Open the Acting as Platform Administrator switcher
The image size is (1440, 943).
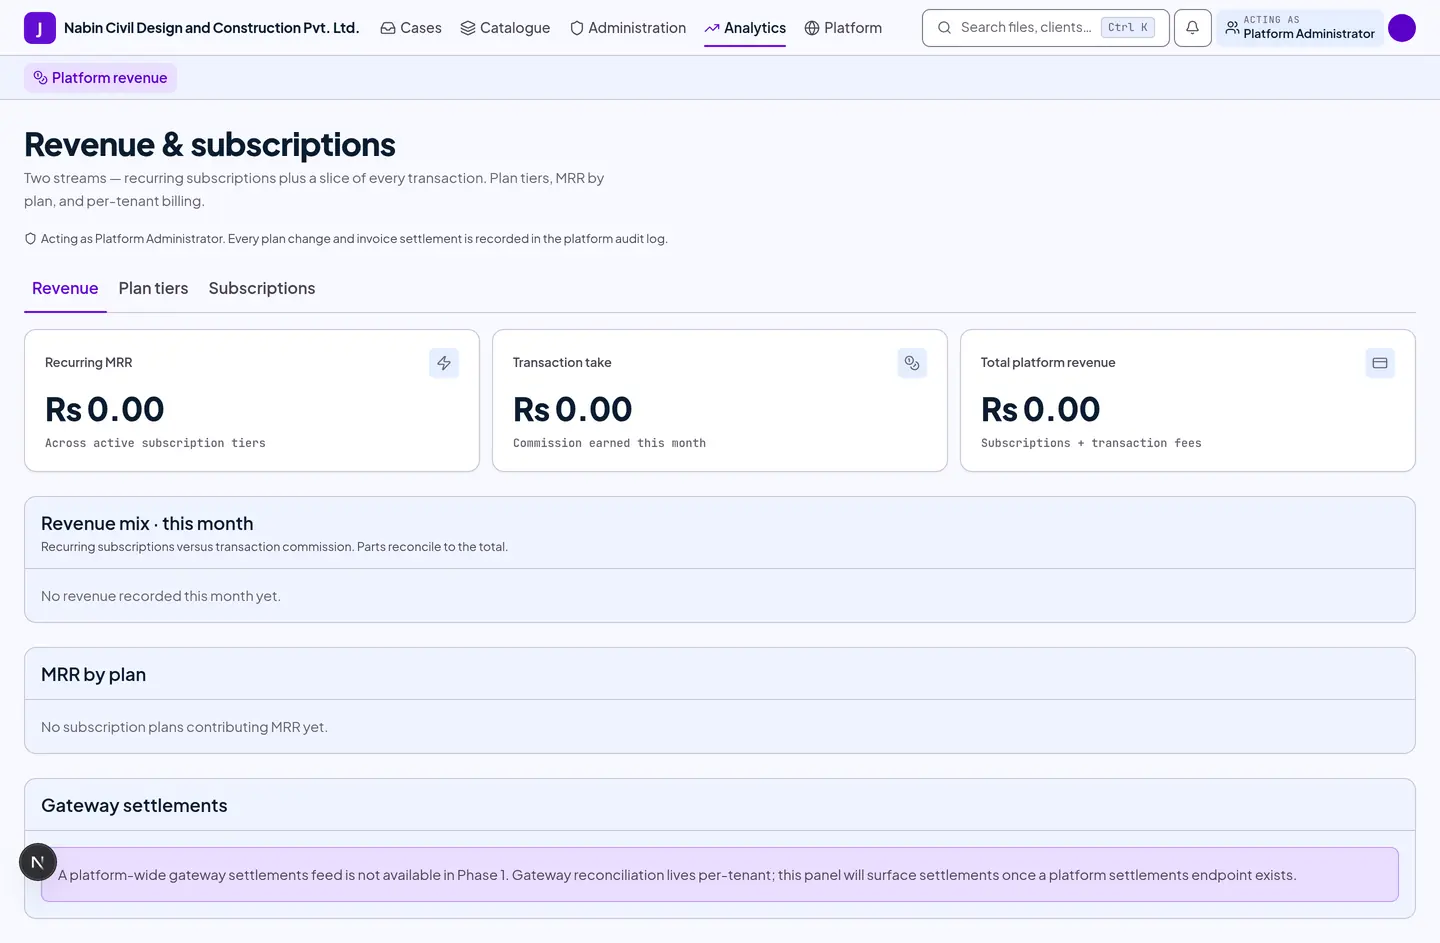coord(1300,28)
